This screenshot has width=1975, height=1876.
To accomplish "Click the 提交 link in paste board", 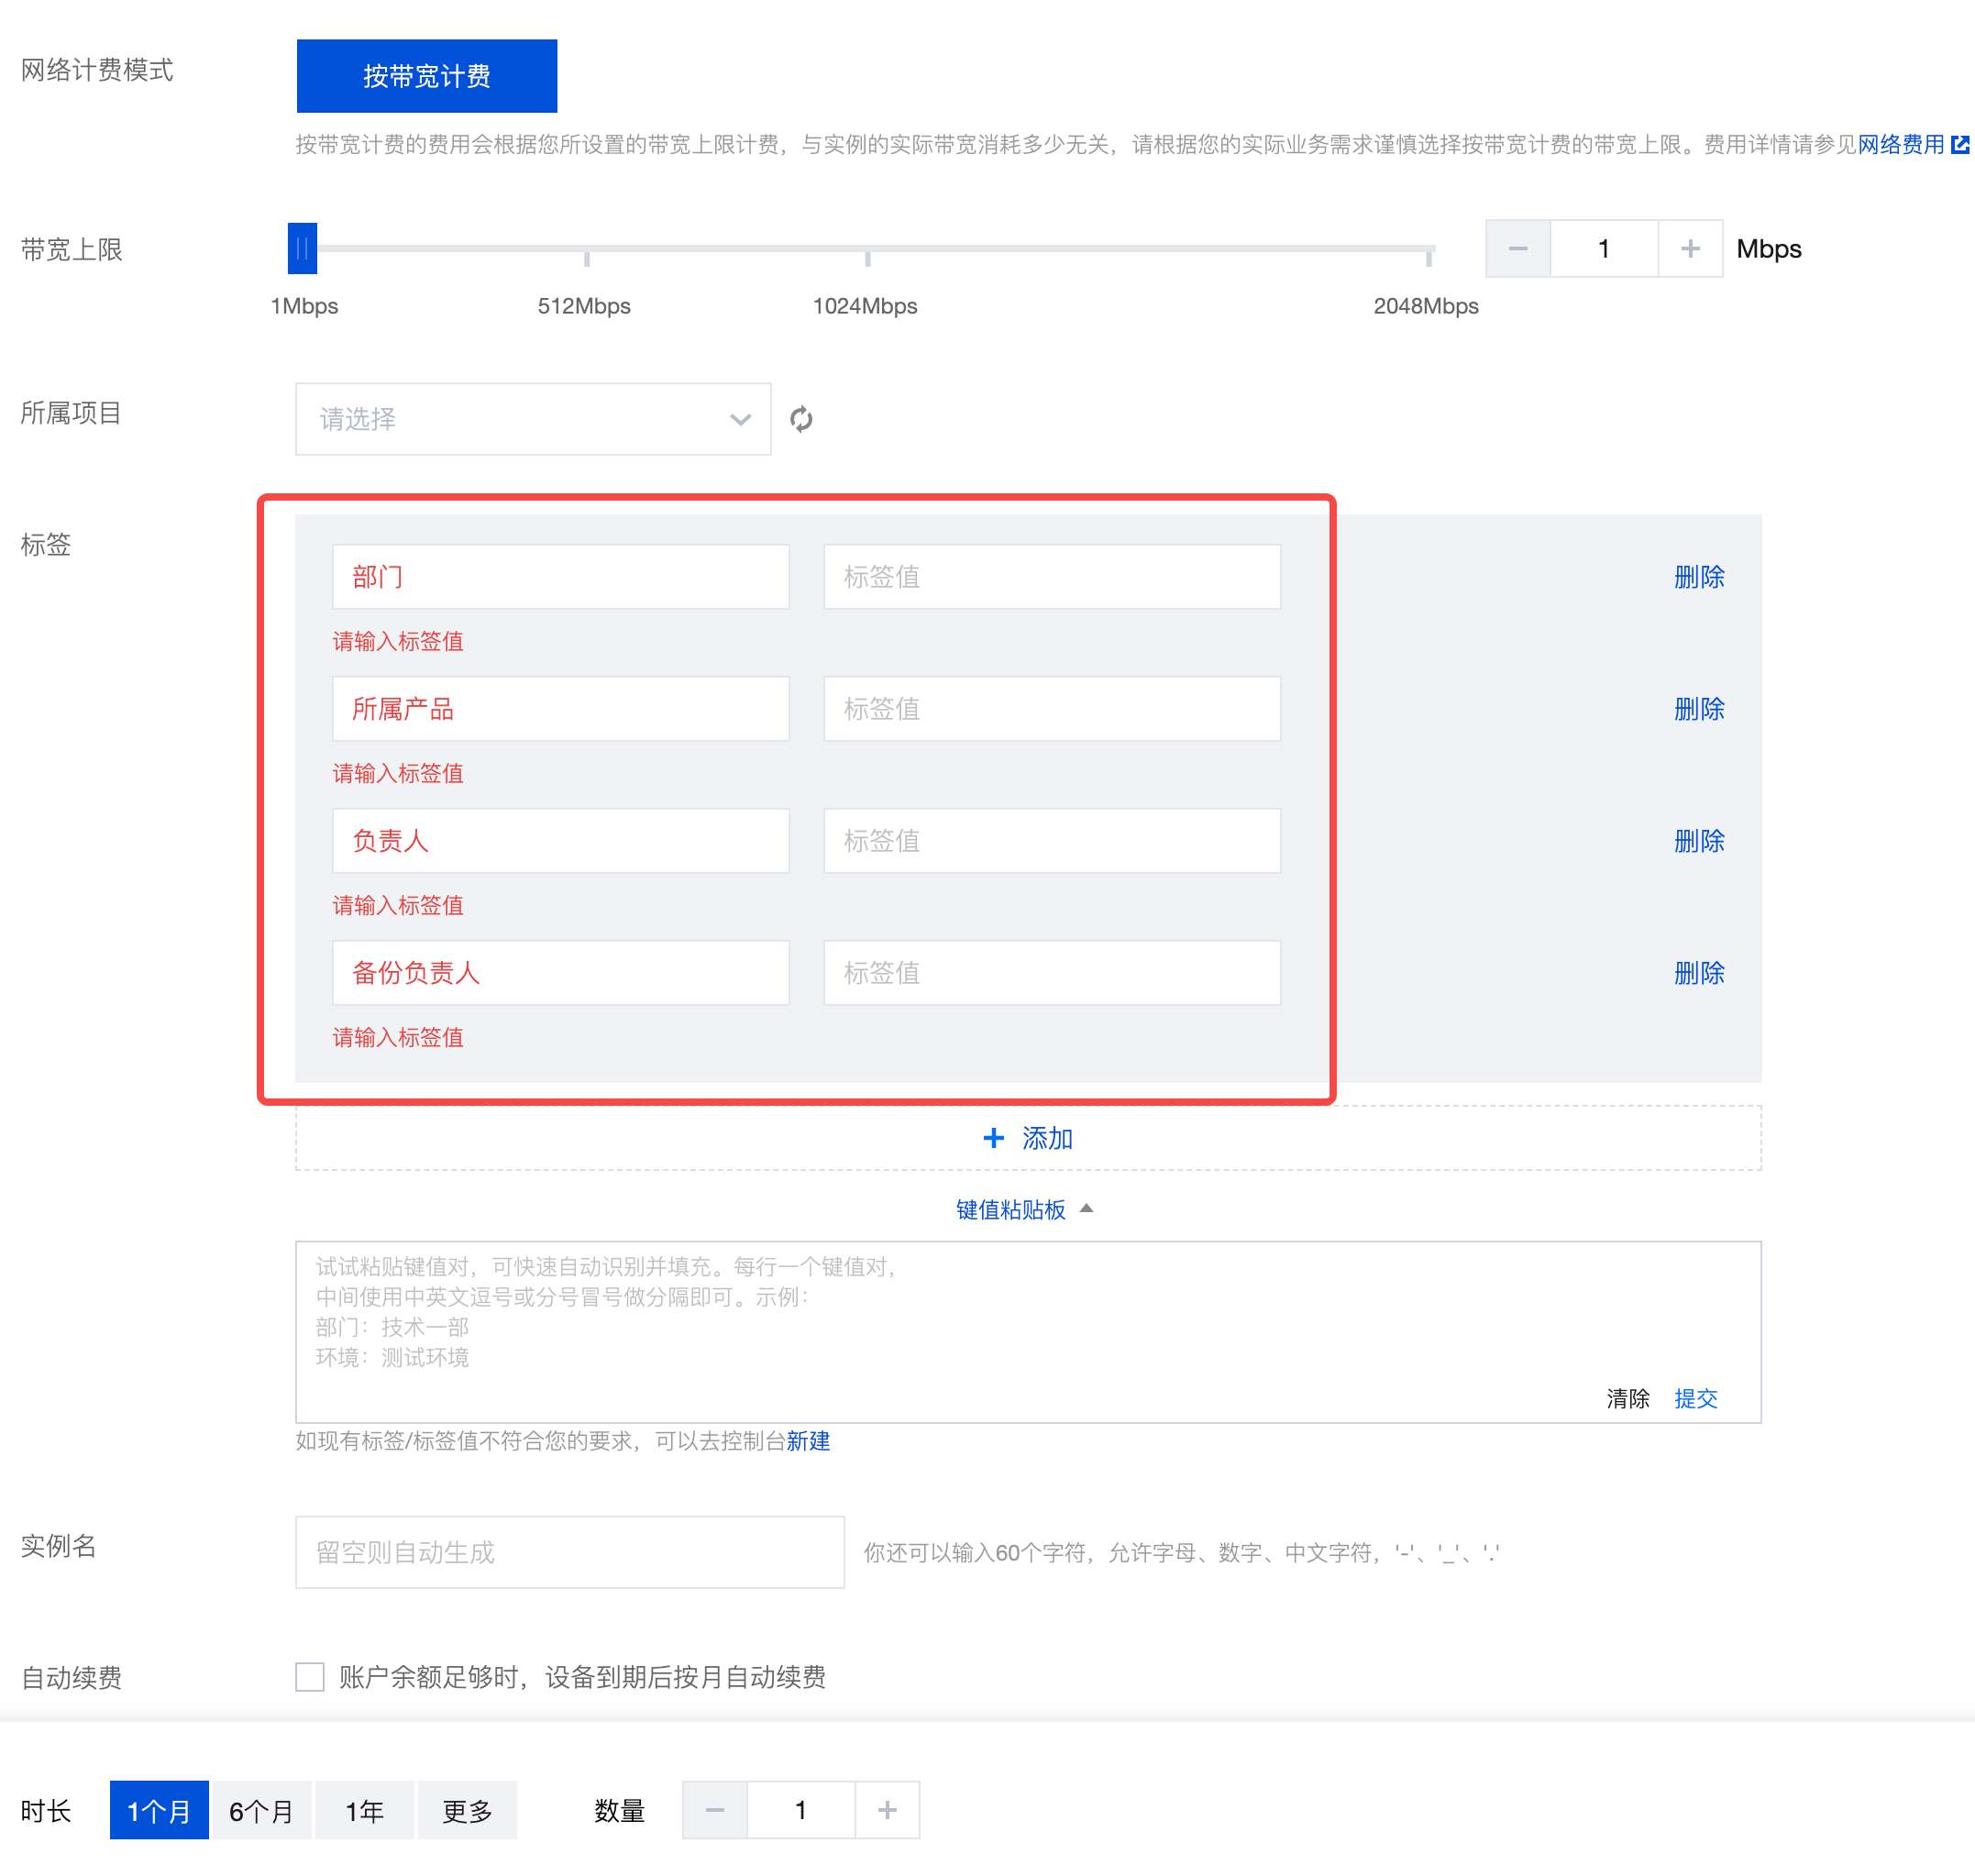I will 1695,1398.
